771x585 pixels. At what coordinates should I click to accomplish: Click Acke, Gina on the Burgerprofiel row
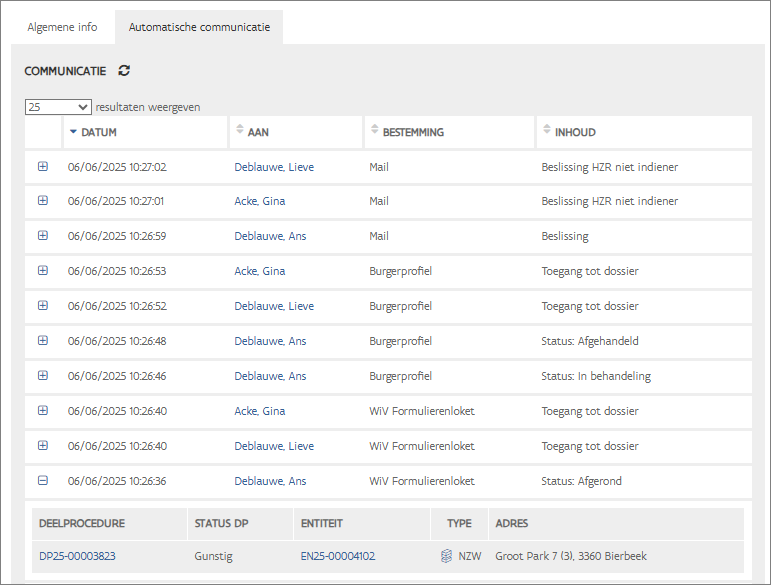[259, 271]
